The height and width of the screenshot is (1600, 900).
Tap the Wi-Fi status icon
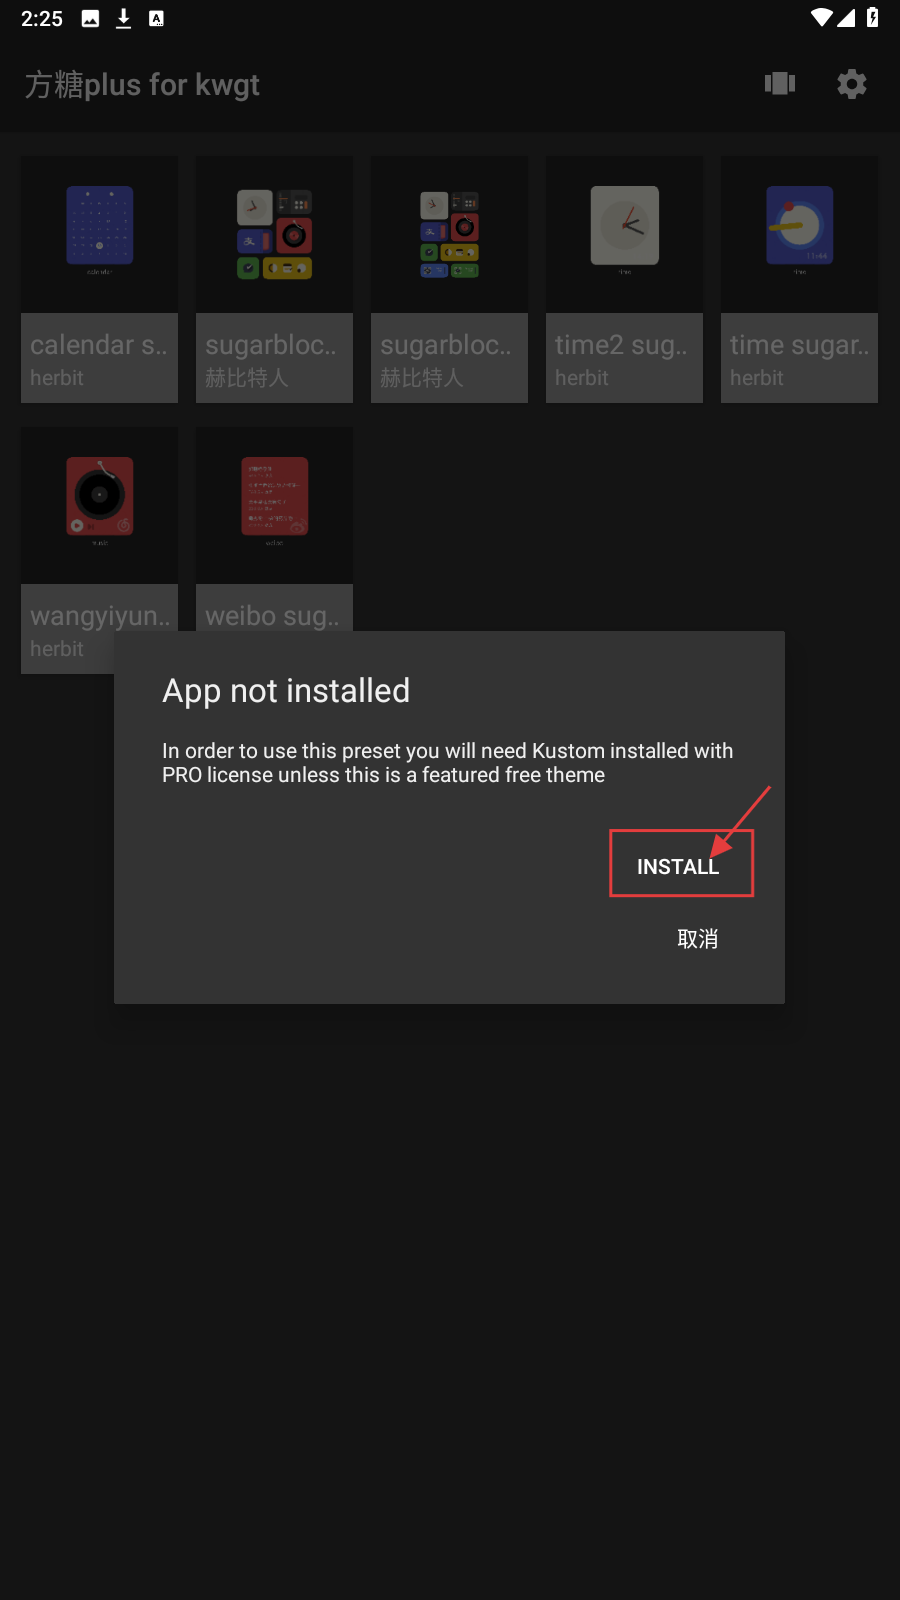822,18
